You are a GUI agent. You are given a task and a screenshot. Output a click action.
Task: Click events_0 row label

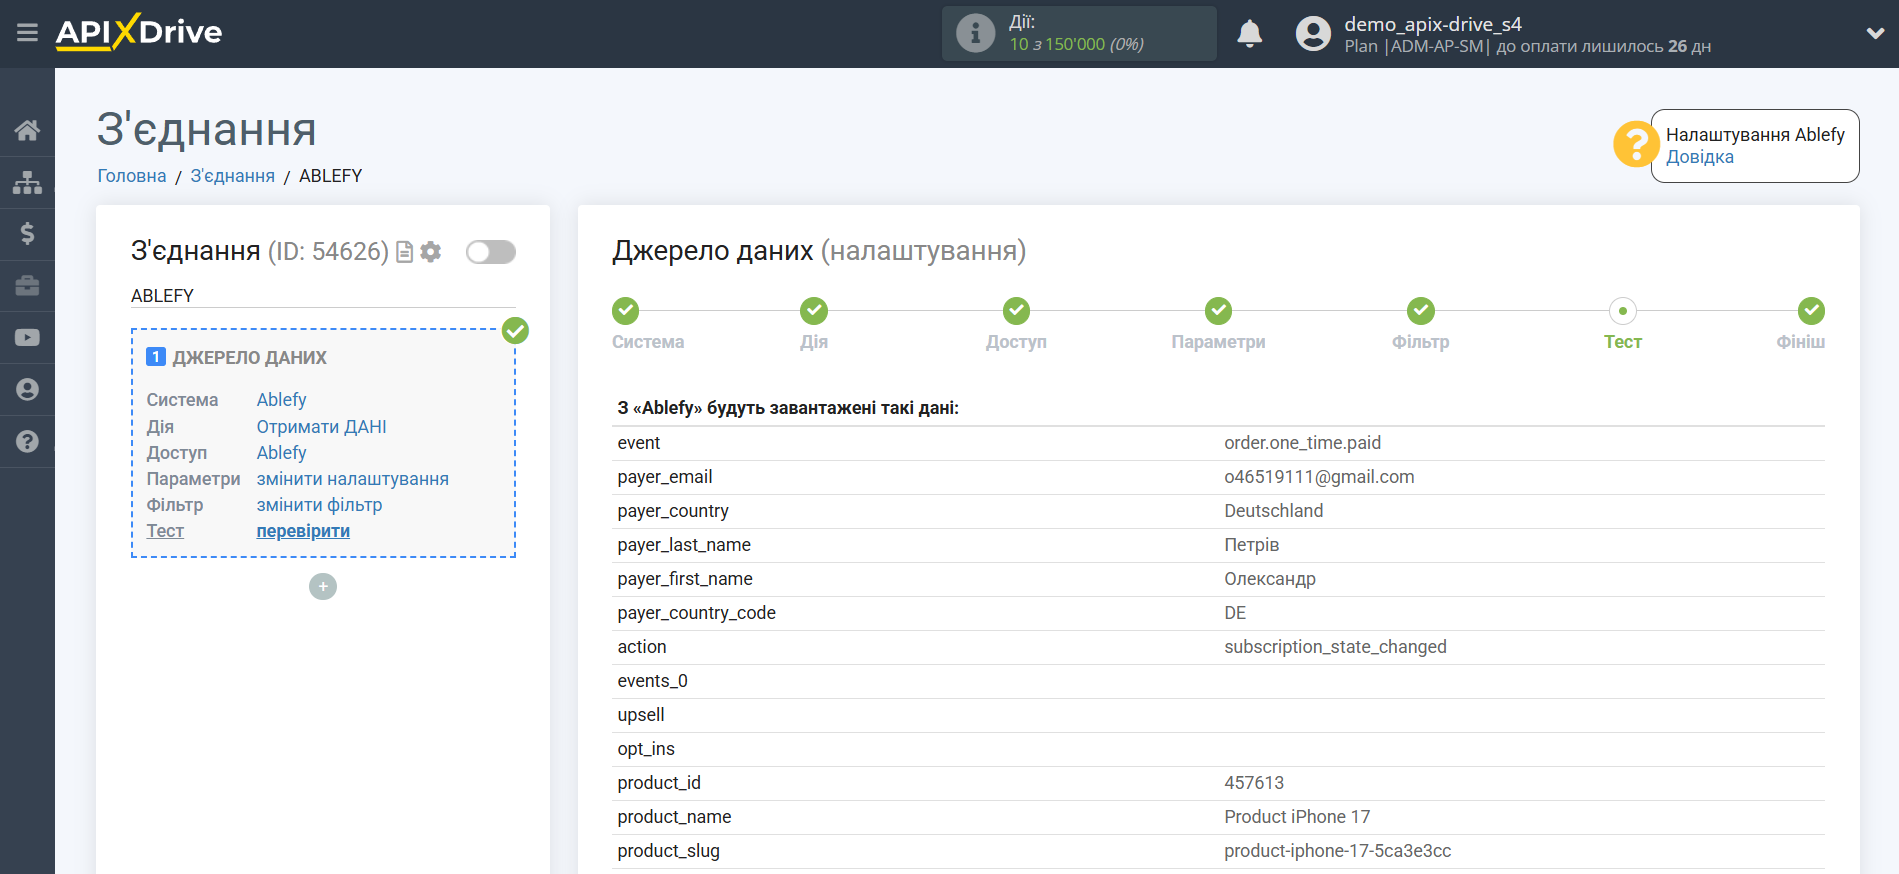(652, 681)
